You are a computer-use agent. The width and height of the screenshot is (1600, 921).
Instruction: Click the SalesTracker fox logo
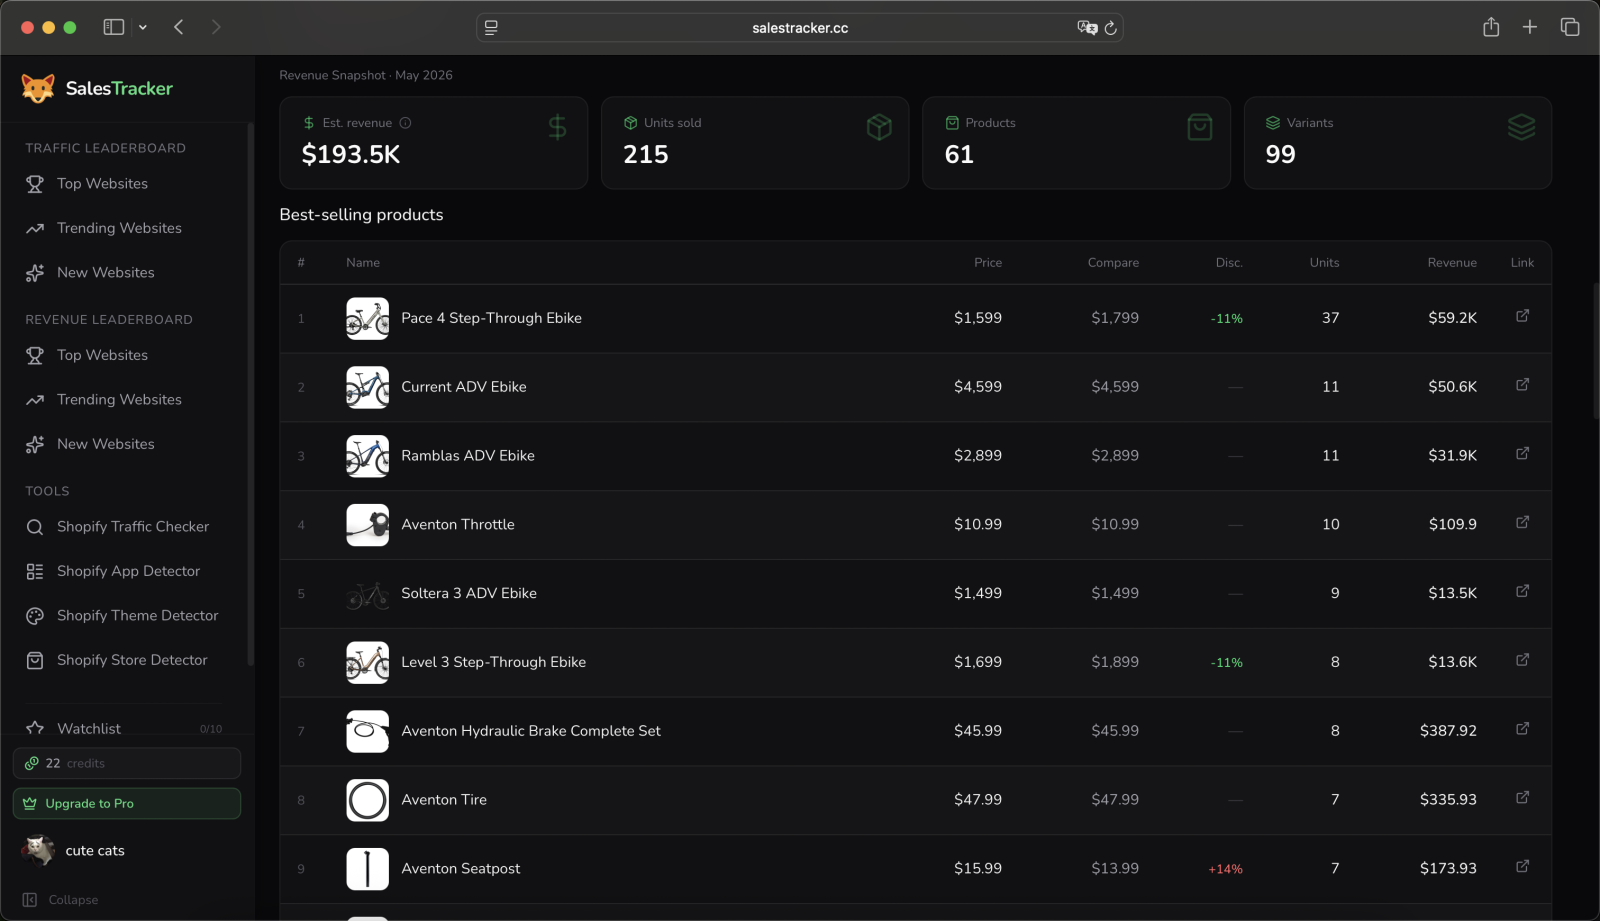[38, 88]
